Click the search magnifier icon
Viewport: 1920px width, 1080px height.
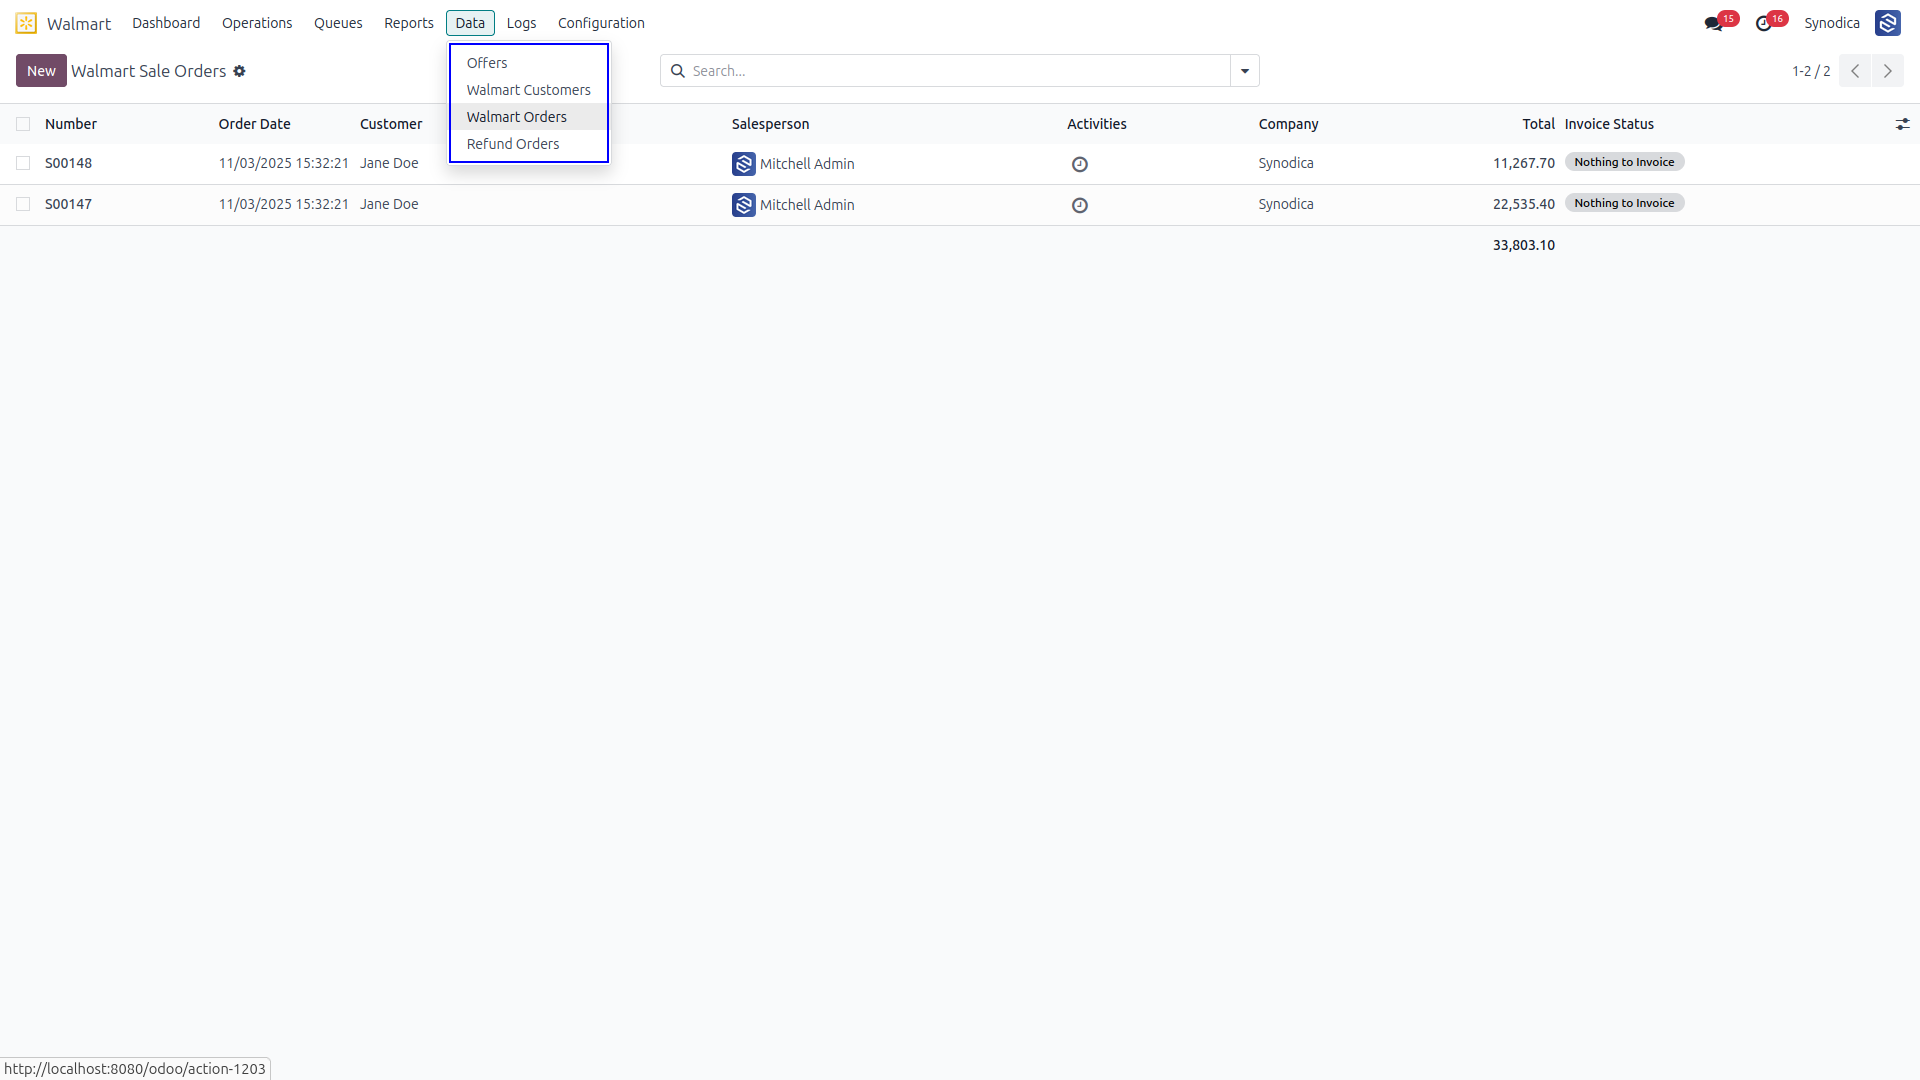click(x=677, y=71)
